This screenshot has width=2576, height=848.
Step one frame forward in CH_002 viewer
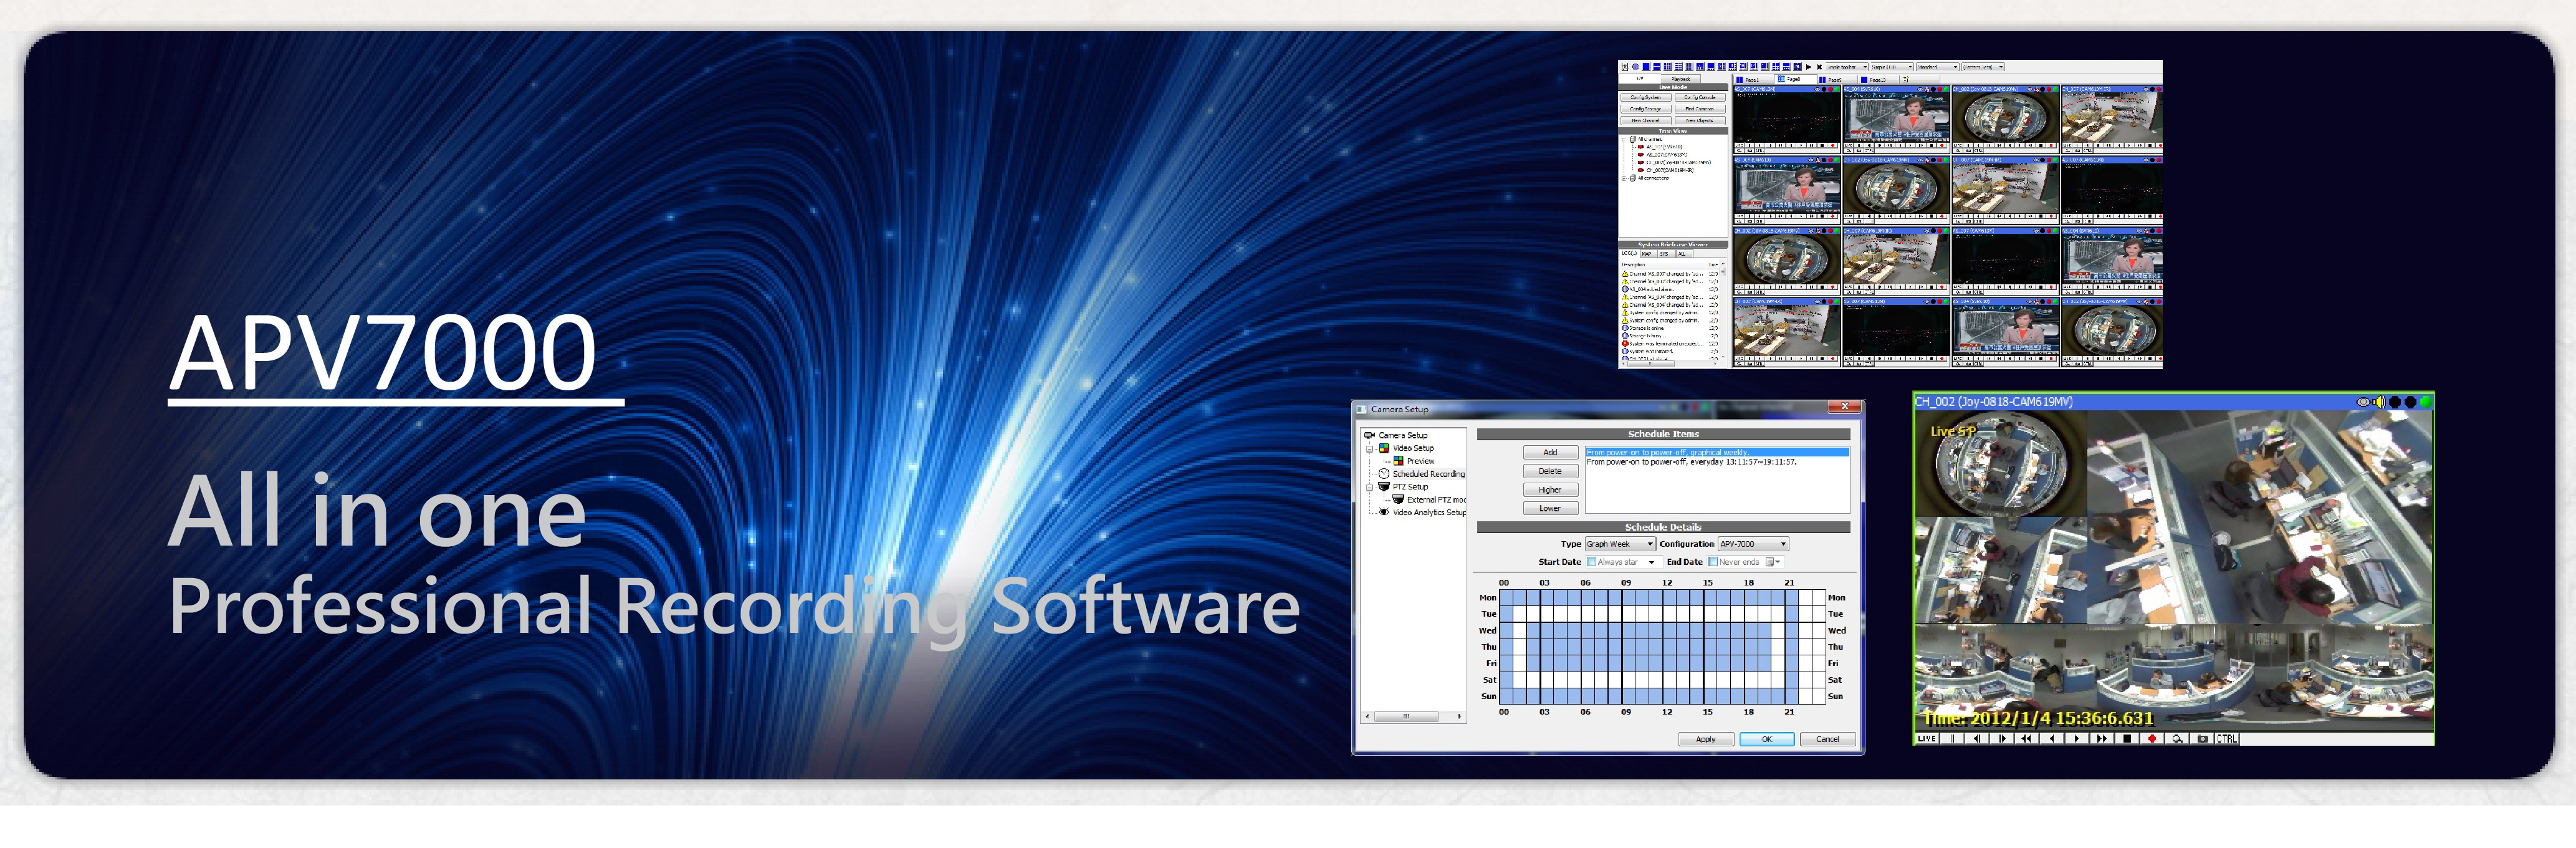(x=2002, y=739)
